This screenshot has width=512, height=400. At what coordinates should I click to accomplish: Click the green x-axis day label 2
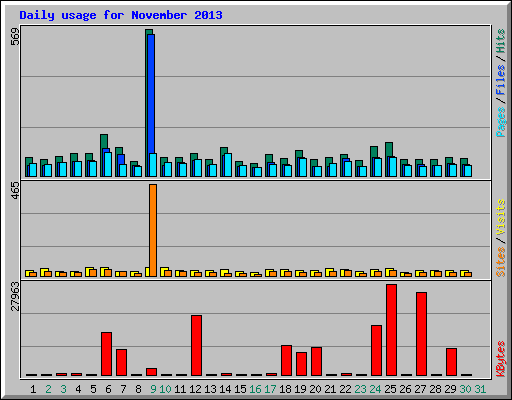[48, 389]
